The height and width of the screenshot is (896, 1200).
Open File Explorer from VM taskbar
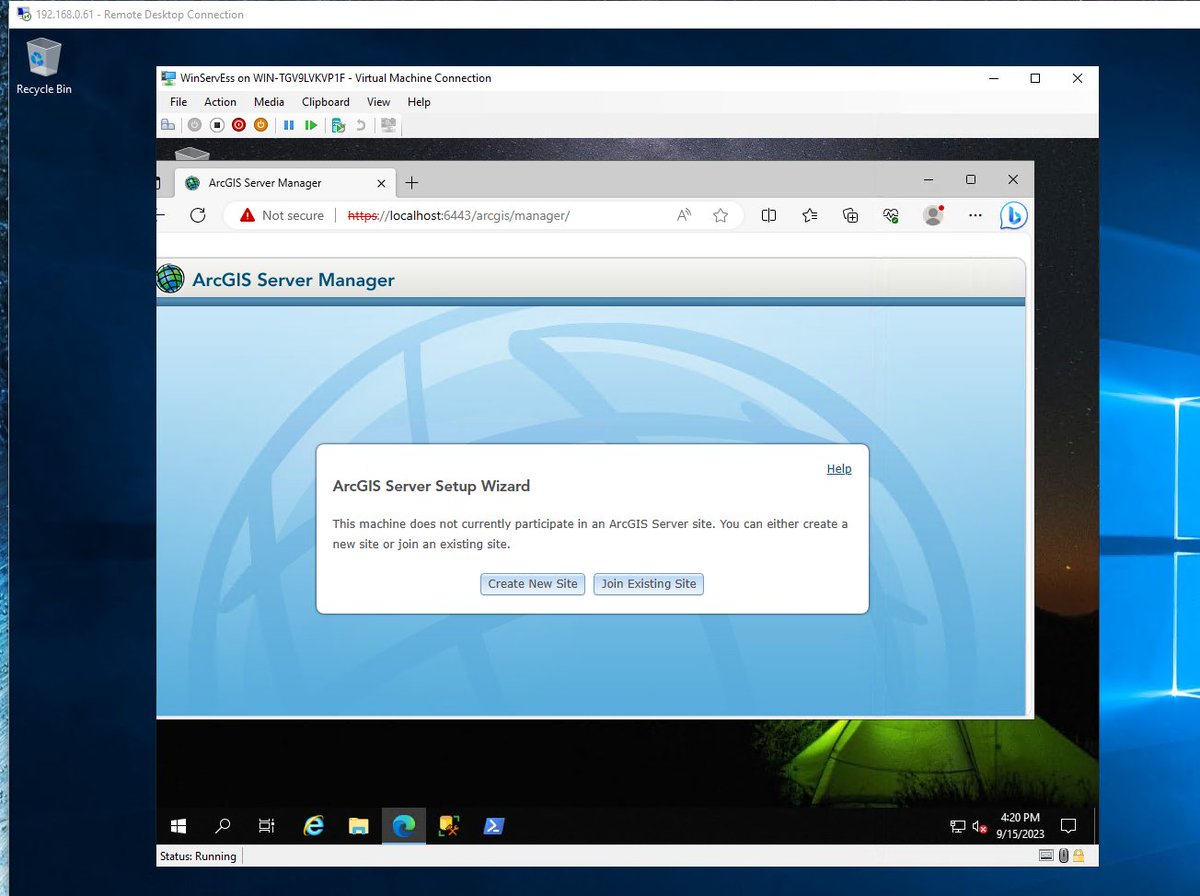coord(359,826)
